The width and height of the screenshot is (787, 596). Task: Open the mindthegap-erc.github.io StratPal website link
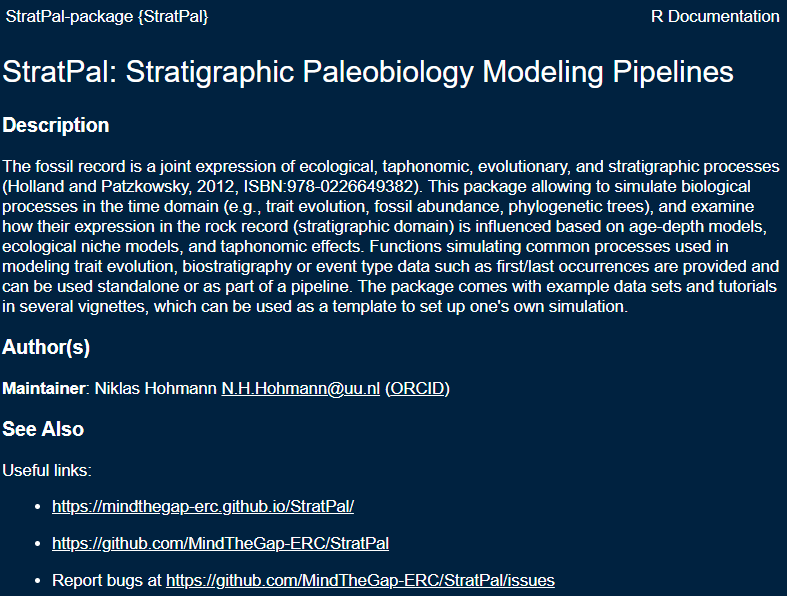click(203, 506)
